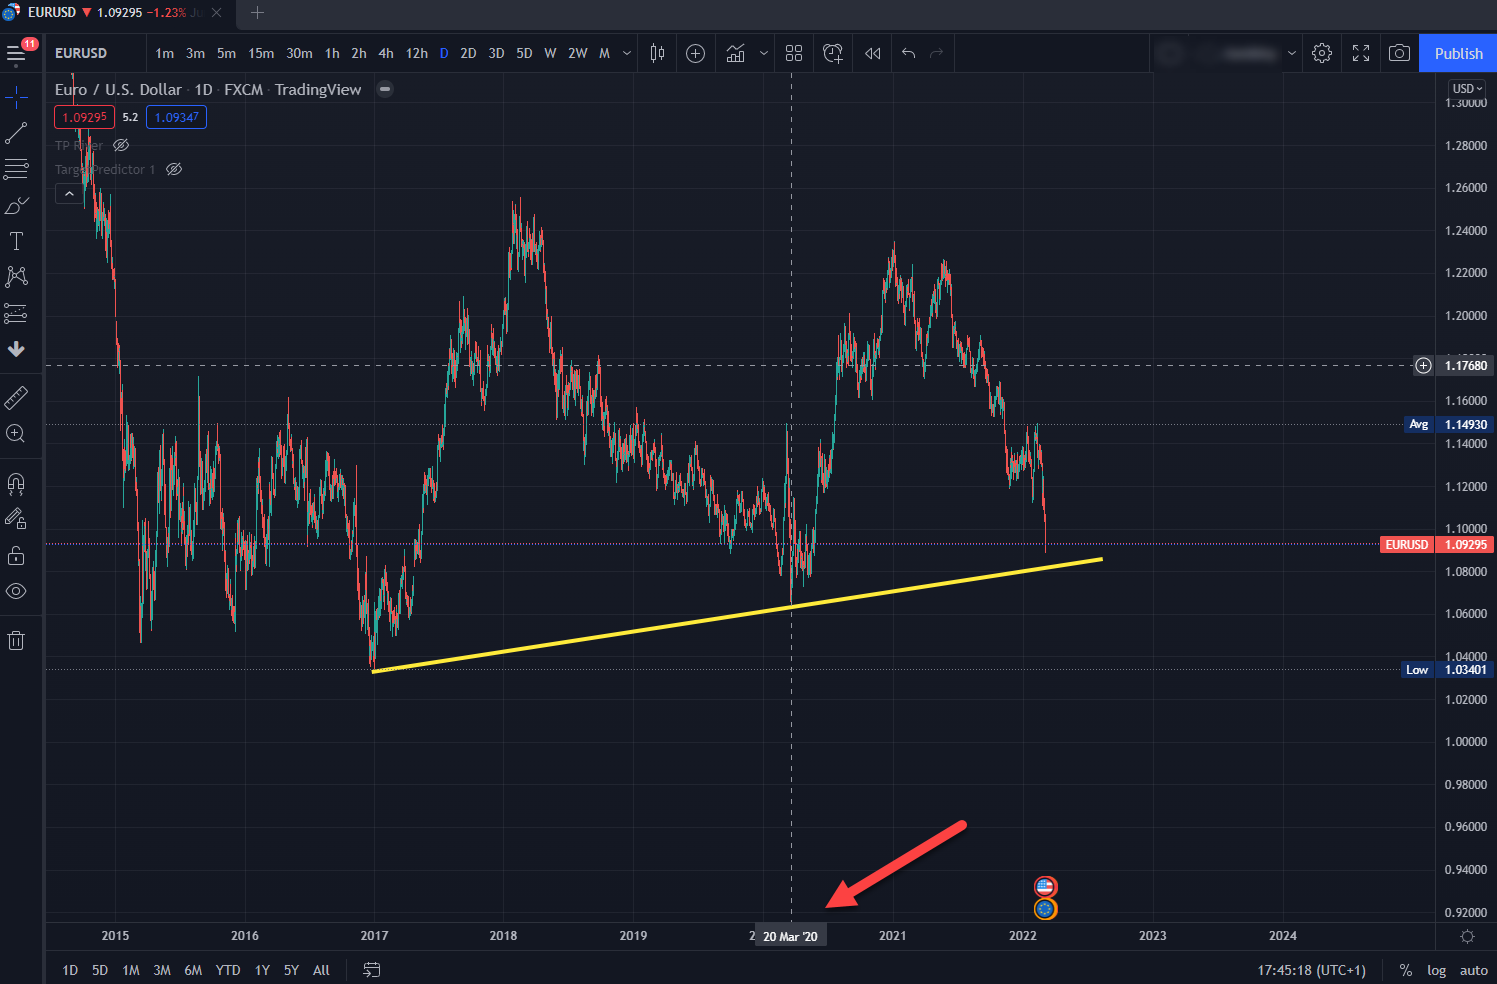
Task: Open a new tab with the plus icon
Action: click(257, 13)
